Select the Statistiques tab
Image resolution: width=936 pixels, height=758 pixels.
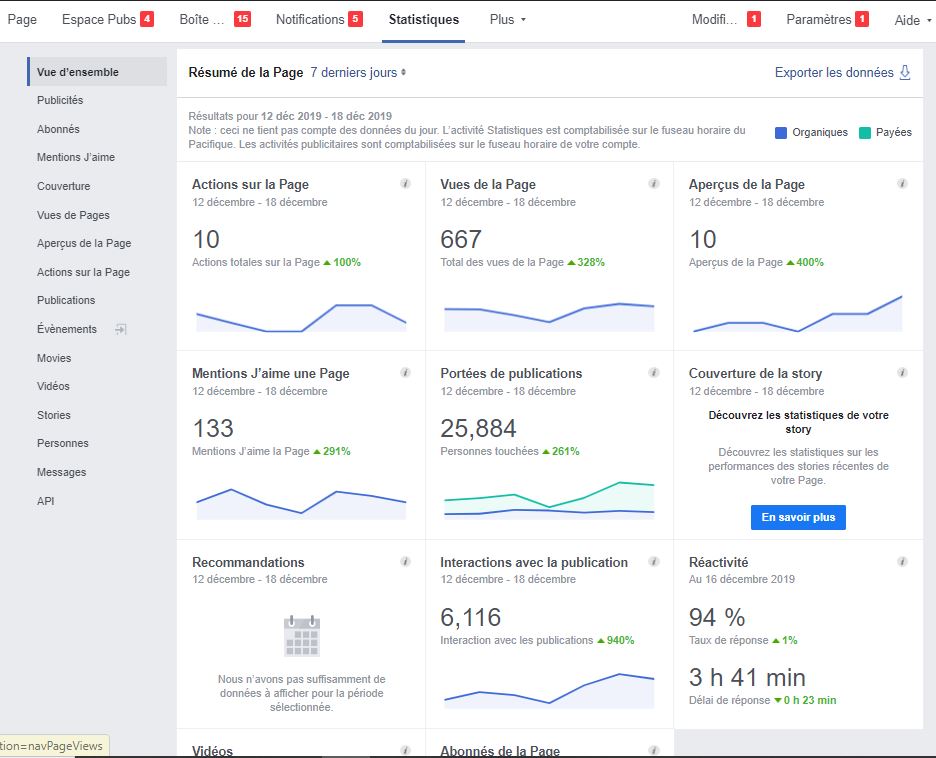pyautogui.click(x=424, y=19)
